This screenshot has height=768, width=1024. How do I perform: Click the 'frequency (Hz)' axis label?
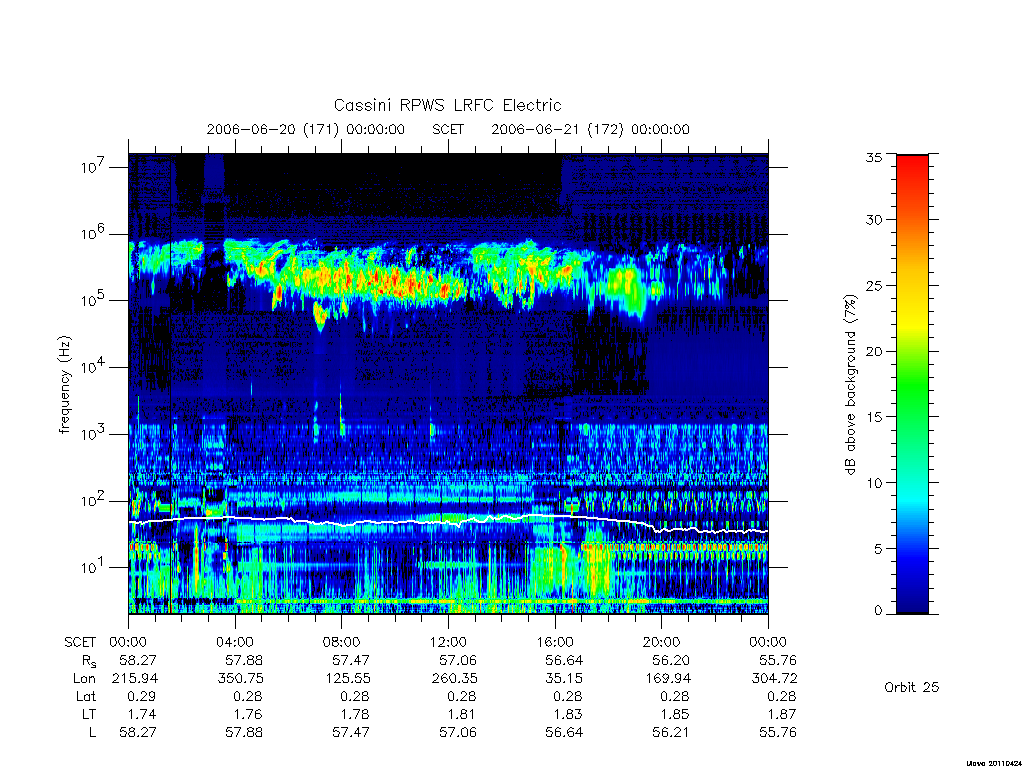point(64,384)
